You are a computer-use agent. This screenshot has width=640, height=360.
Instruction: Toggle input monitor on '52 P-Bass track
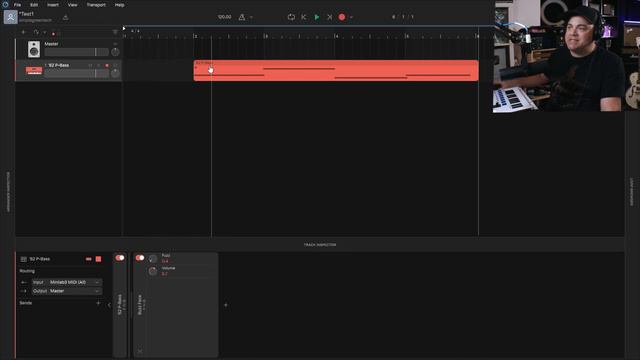[115, 65]
